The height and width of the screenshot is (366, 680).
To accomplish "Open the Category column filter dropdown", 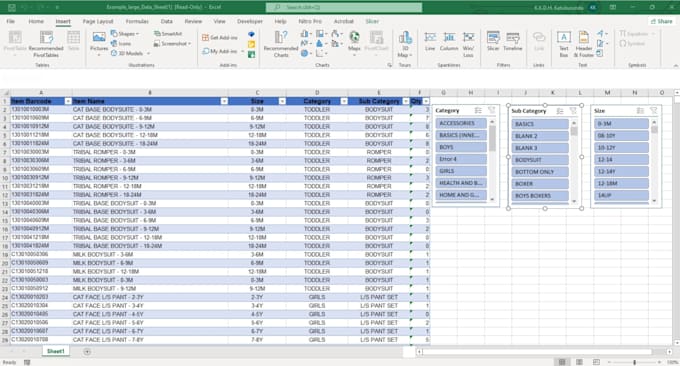I will (344, 101).
